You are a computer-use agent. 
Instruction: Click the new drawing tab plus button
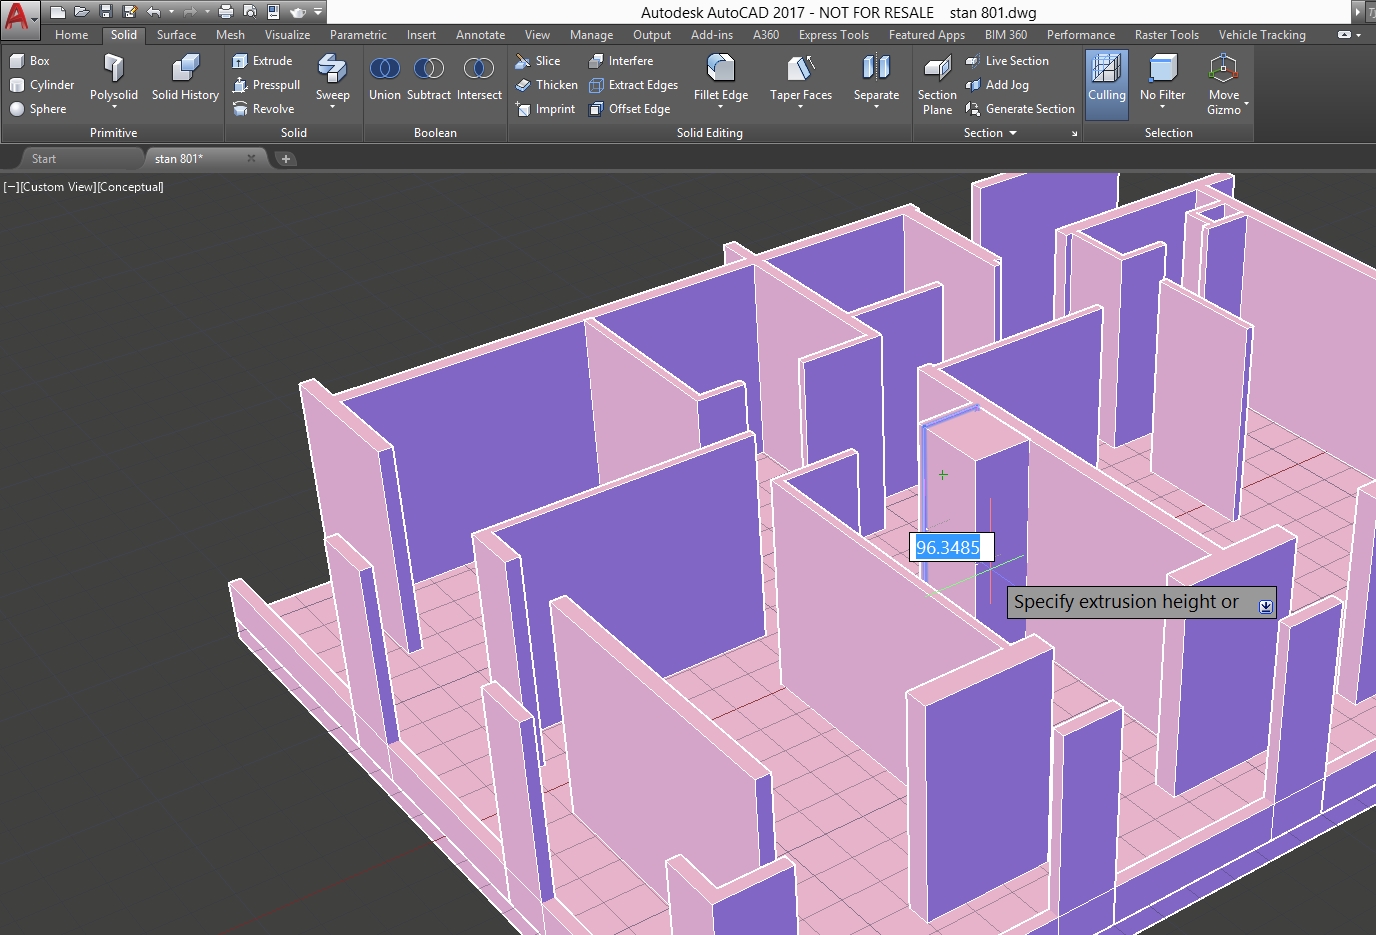(x=286, y=159)
